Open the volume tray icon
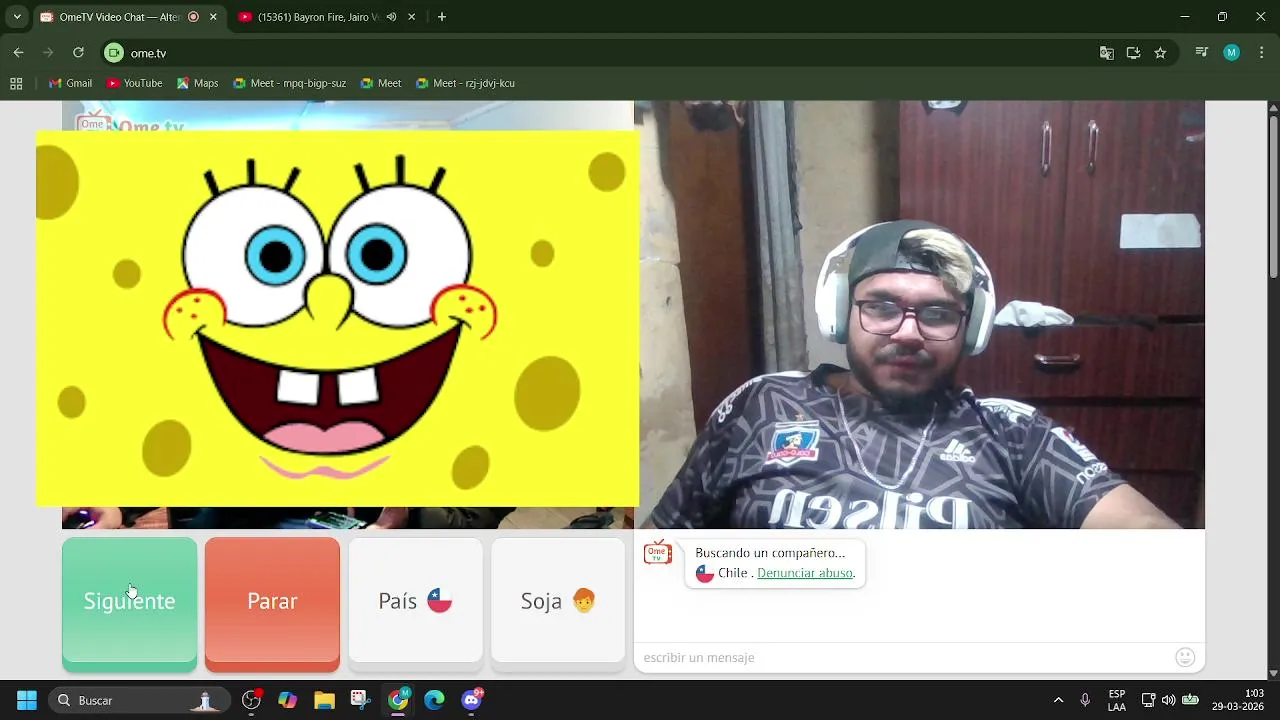The image size is (1280, 720). coord(1168,700)
